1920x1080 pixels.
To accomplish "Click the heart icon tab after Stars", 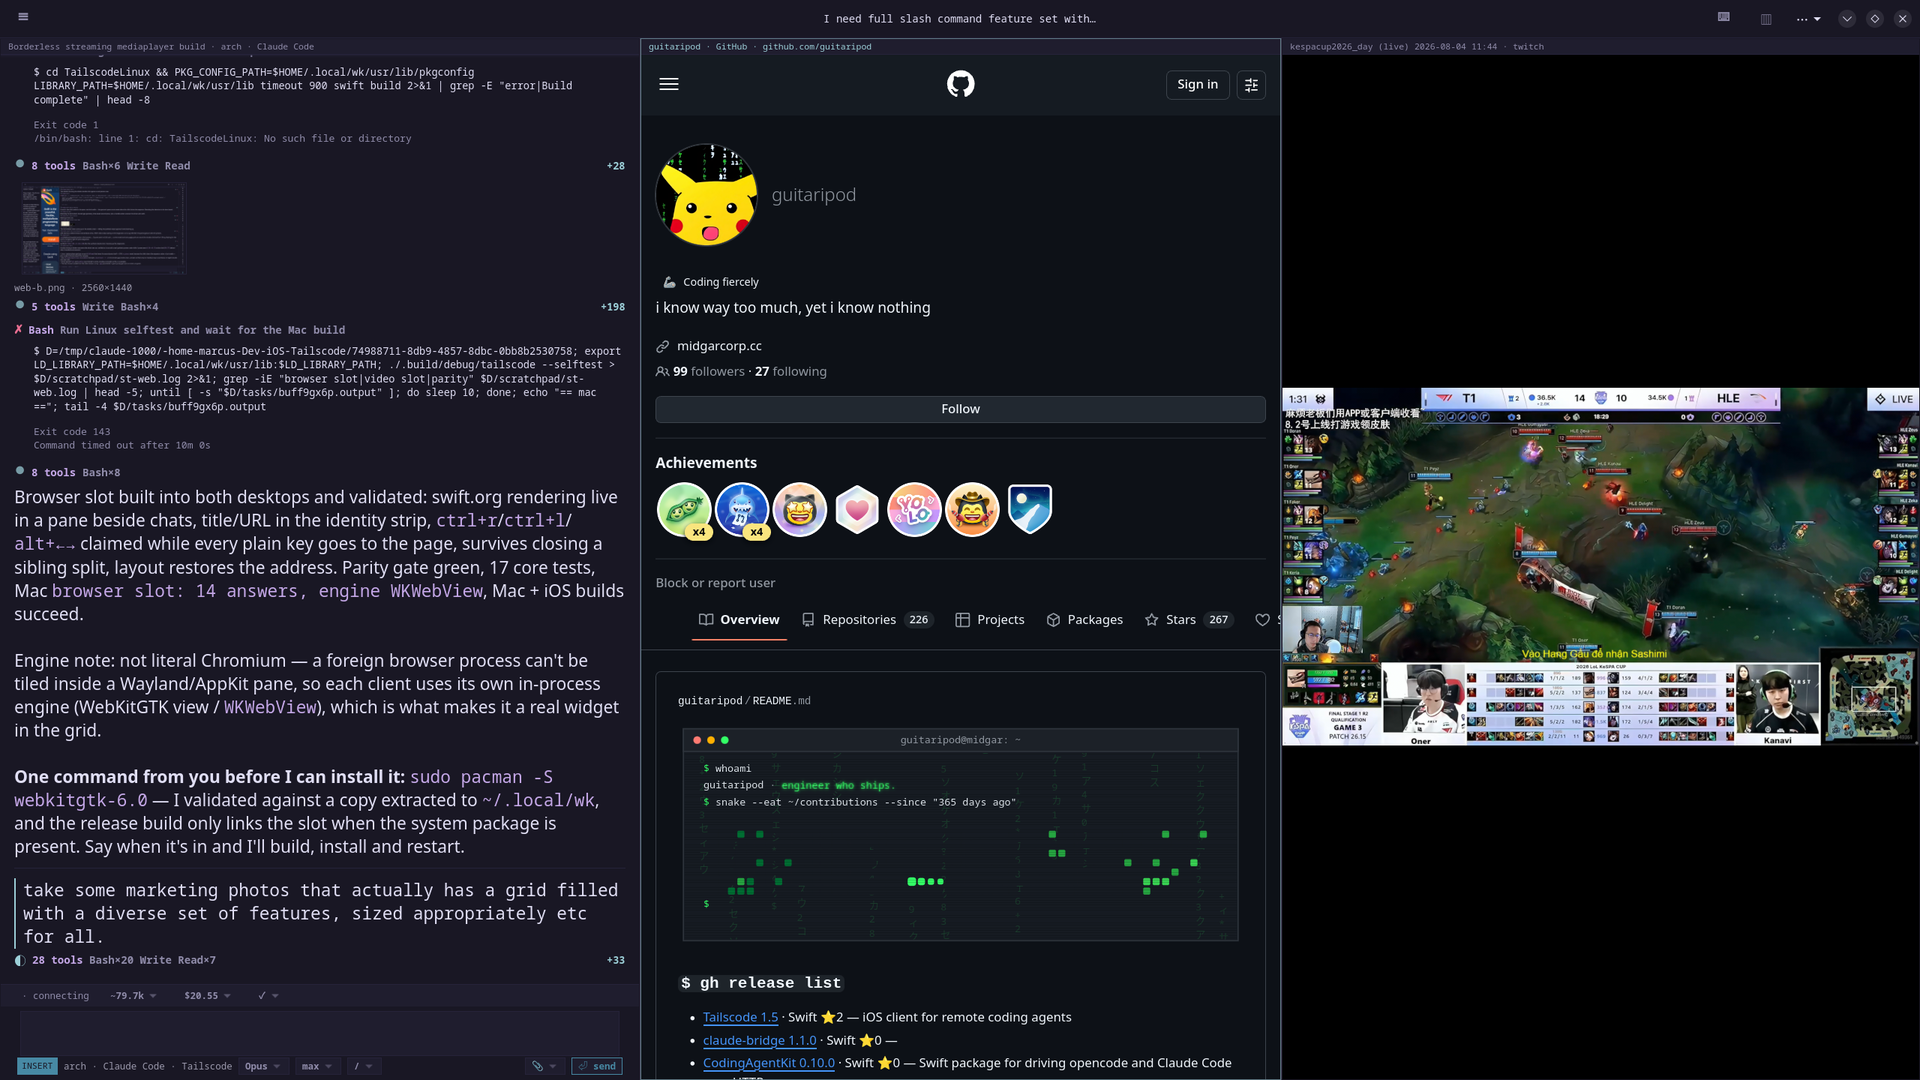I will tap(1262, 620).
